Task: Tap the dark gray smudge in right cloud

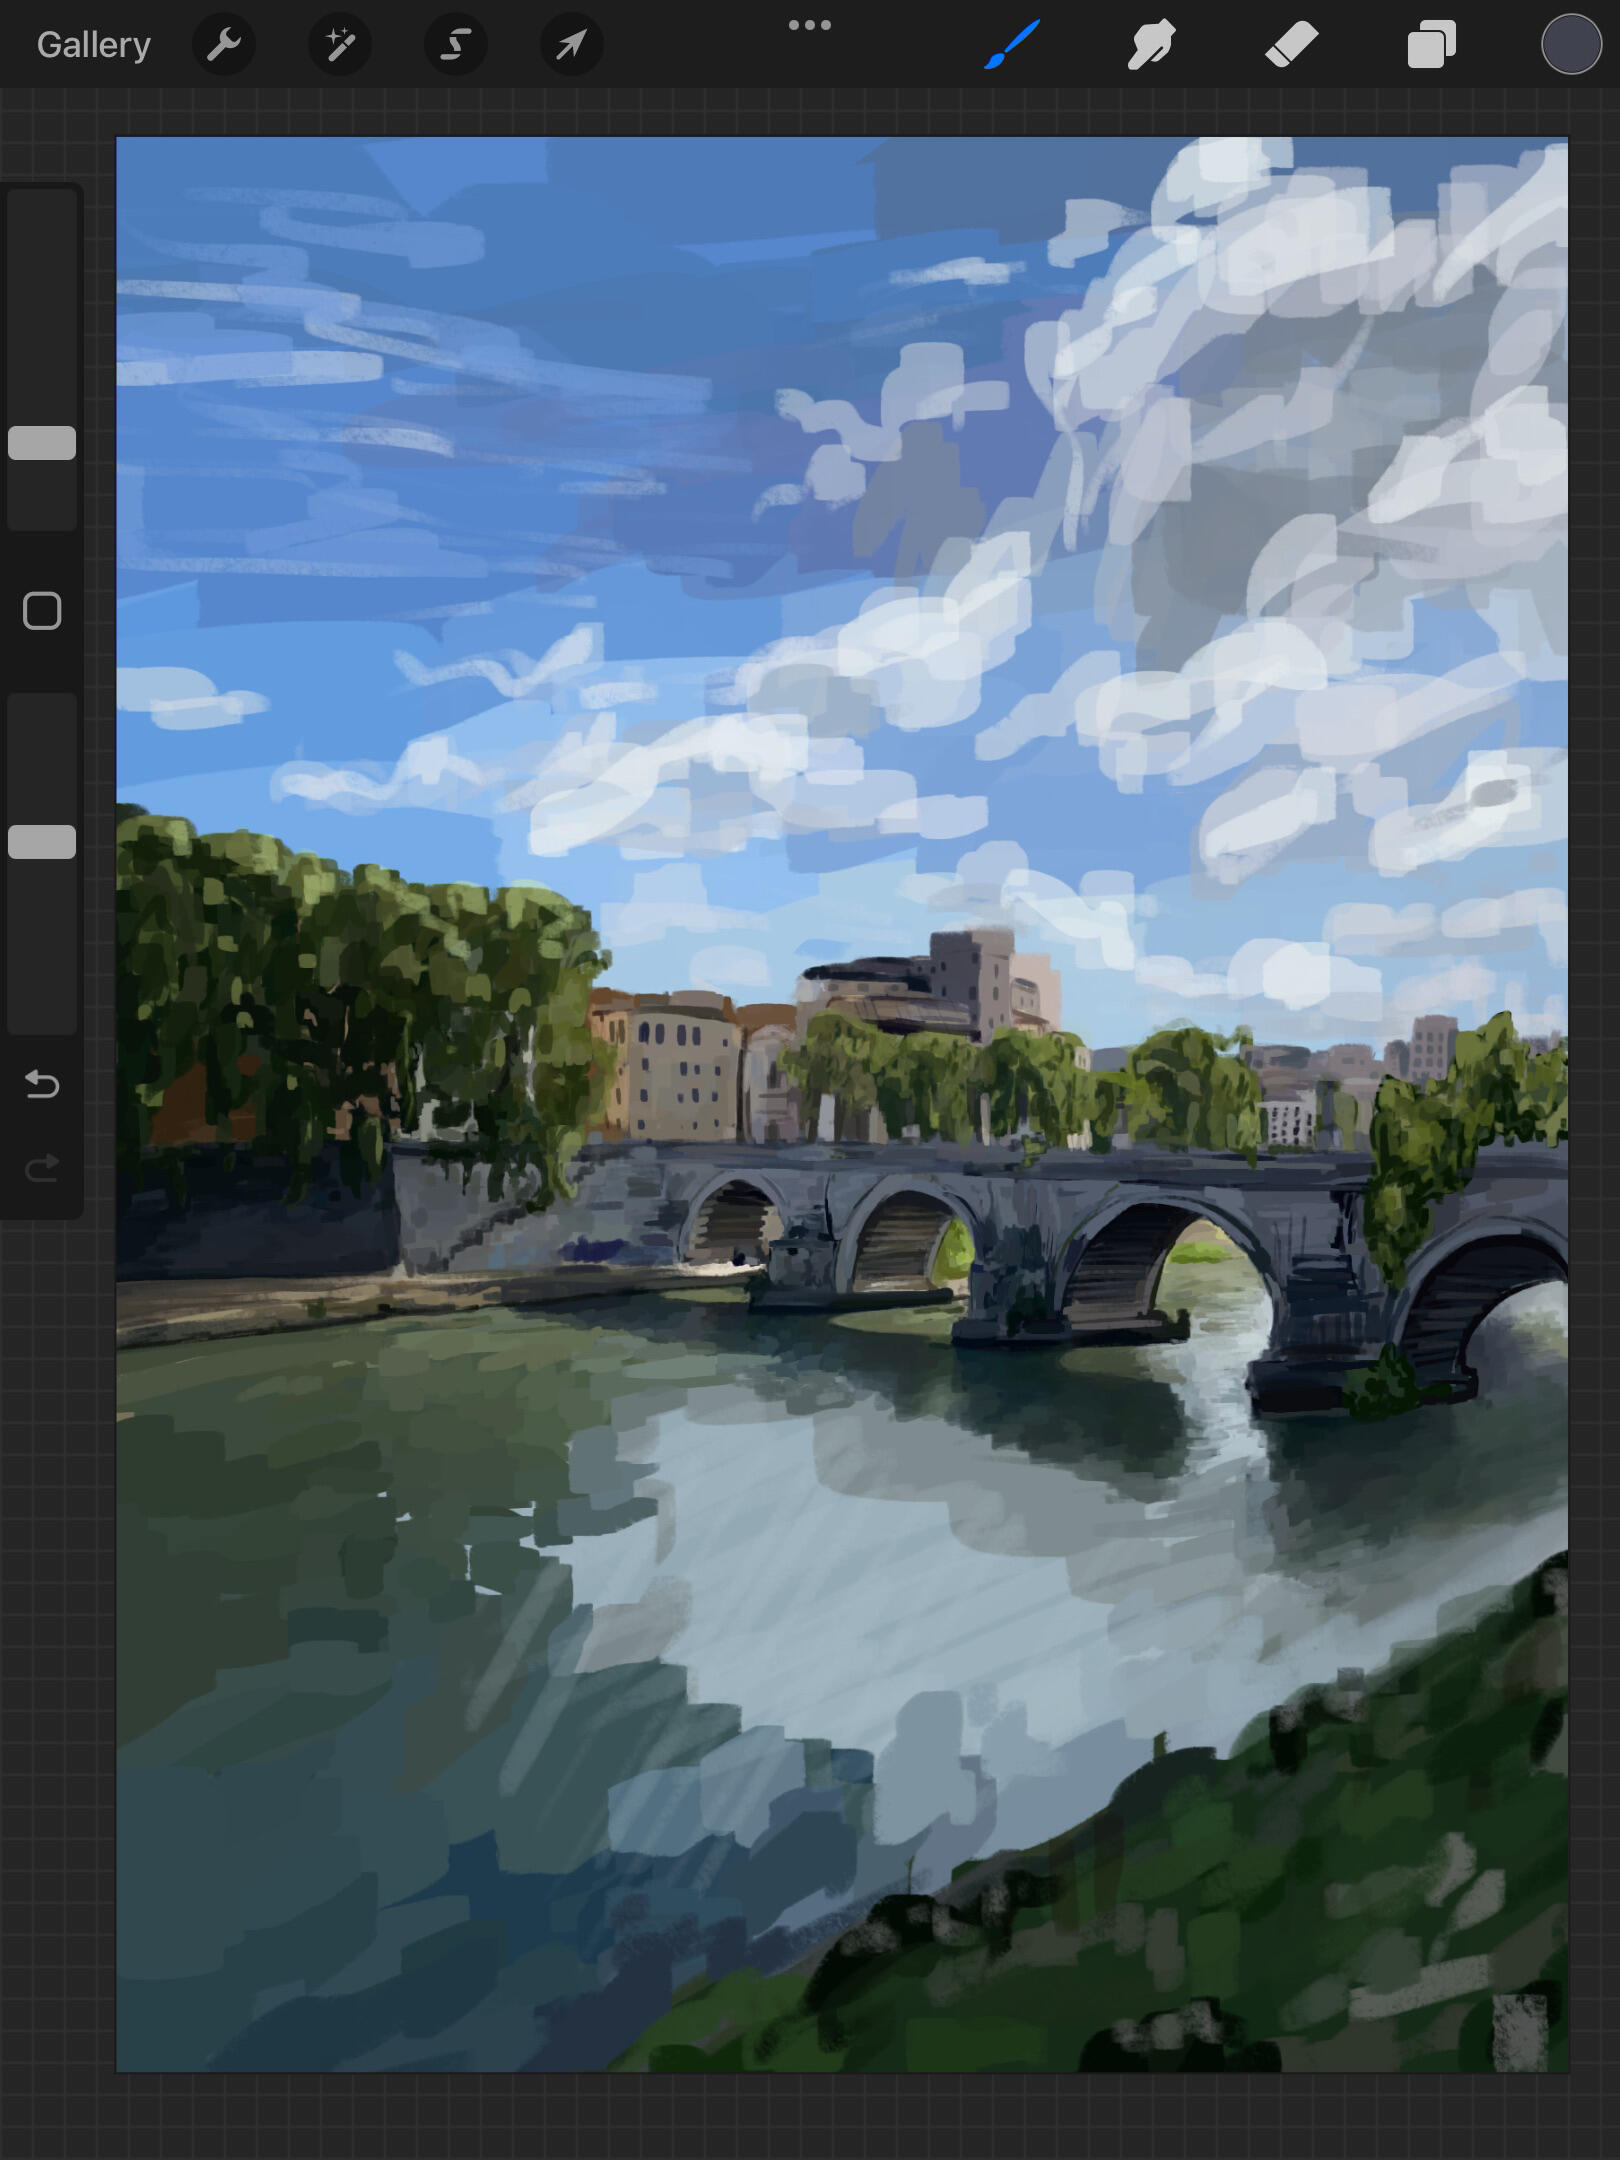Action: (1493, 793)
